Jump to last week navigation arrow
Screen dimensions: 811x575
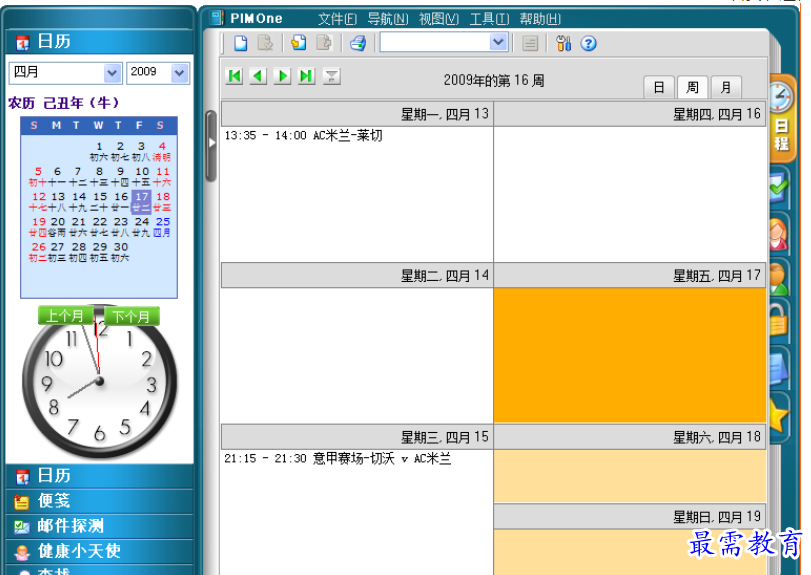tap(307, 77)
